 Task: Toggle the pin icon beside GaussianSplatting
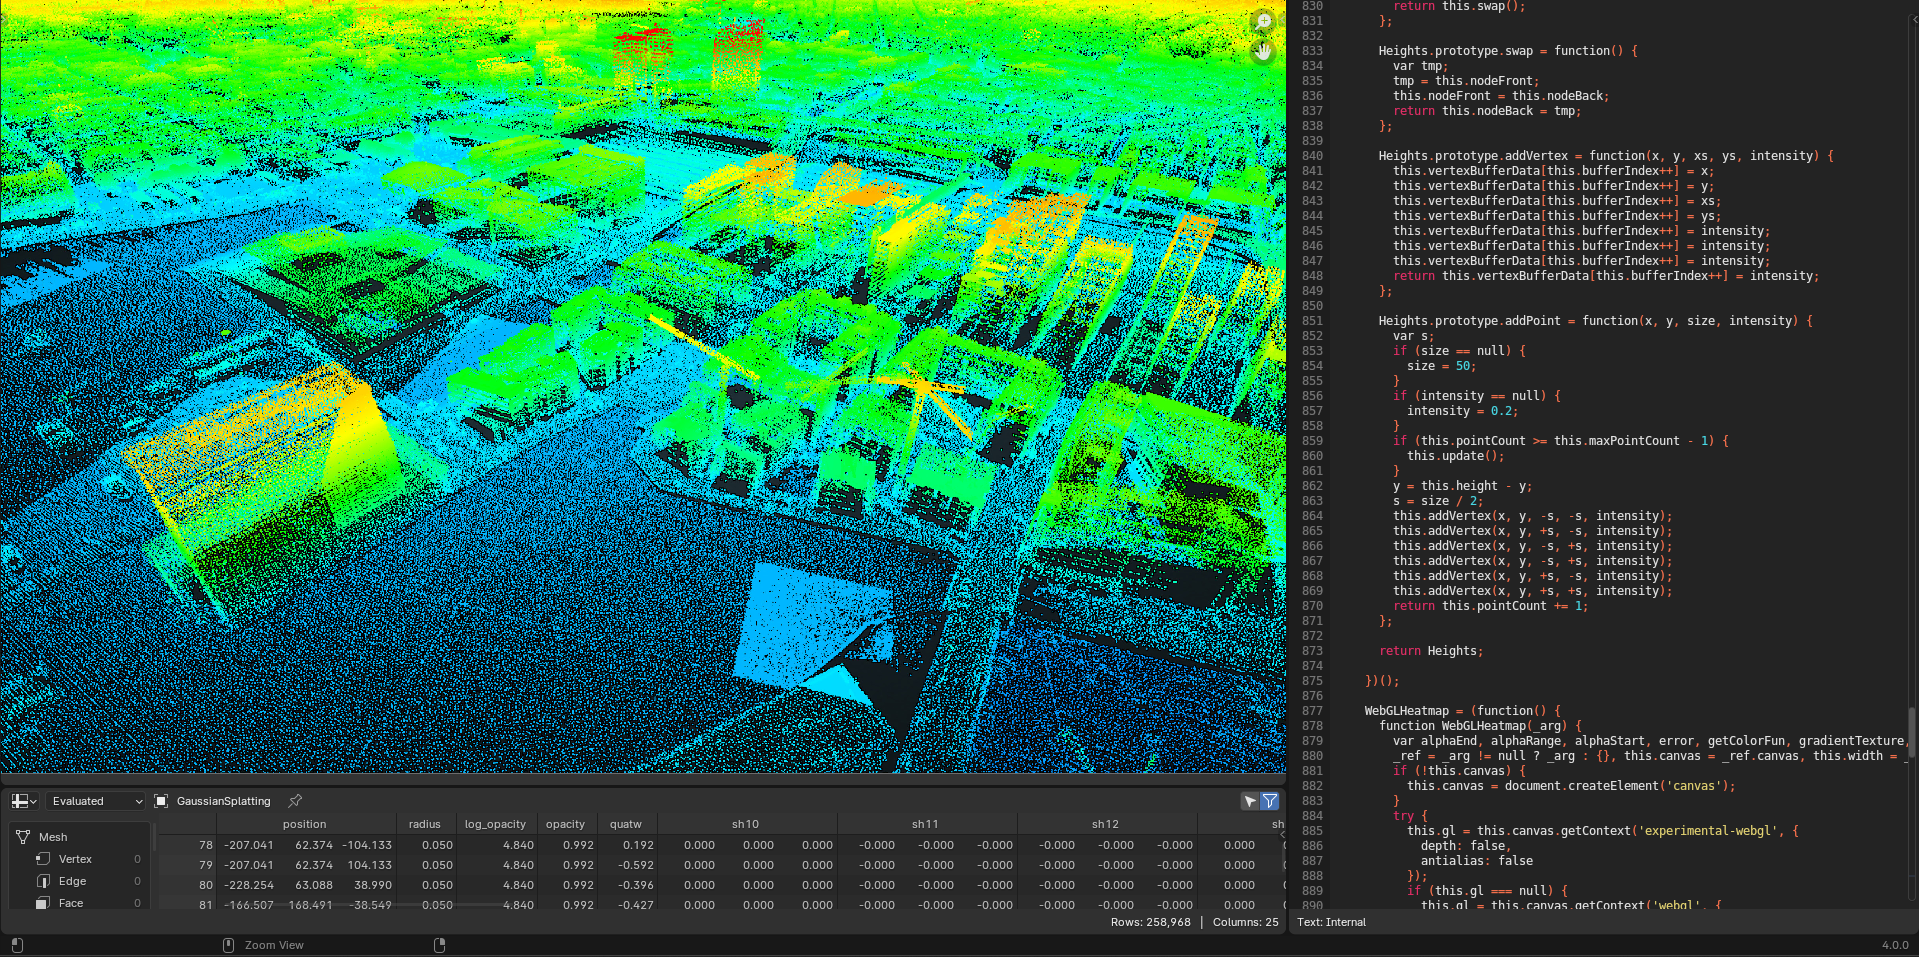click(295, 801)
